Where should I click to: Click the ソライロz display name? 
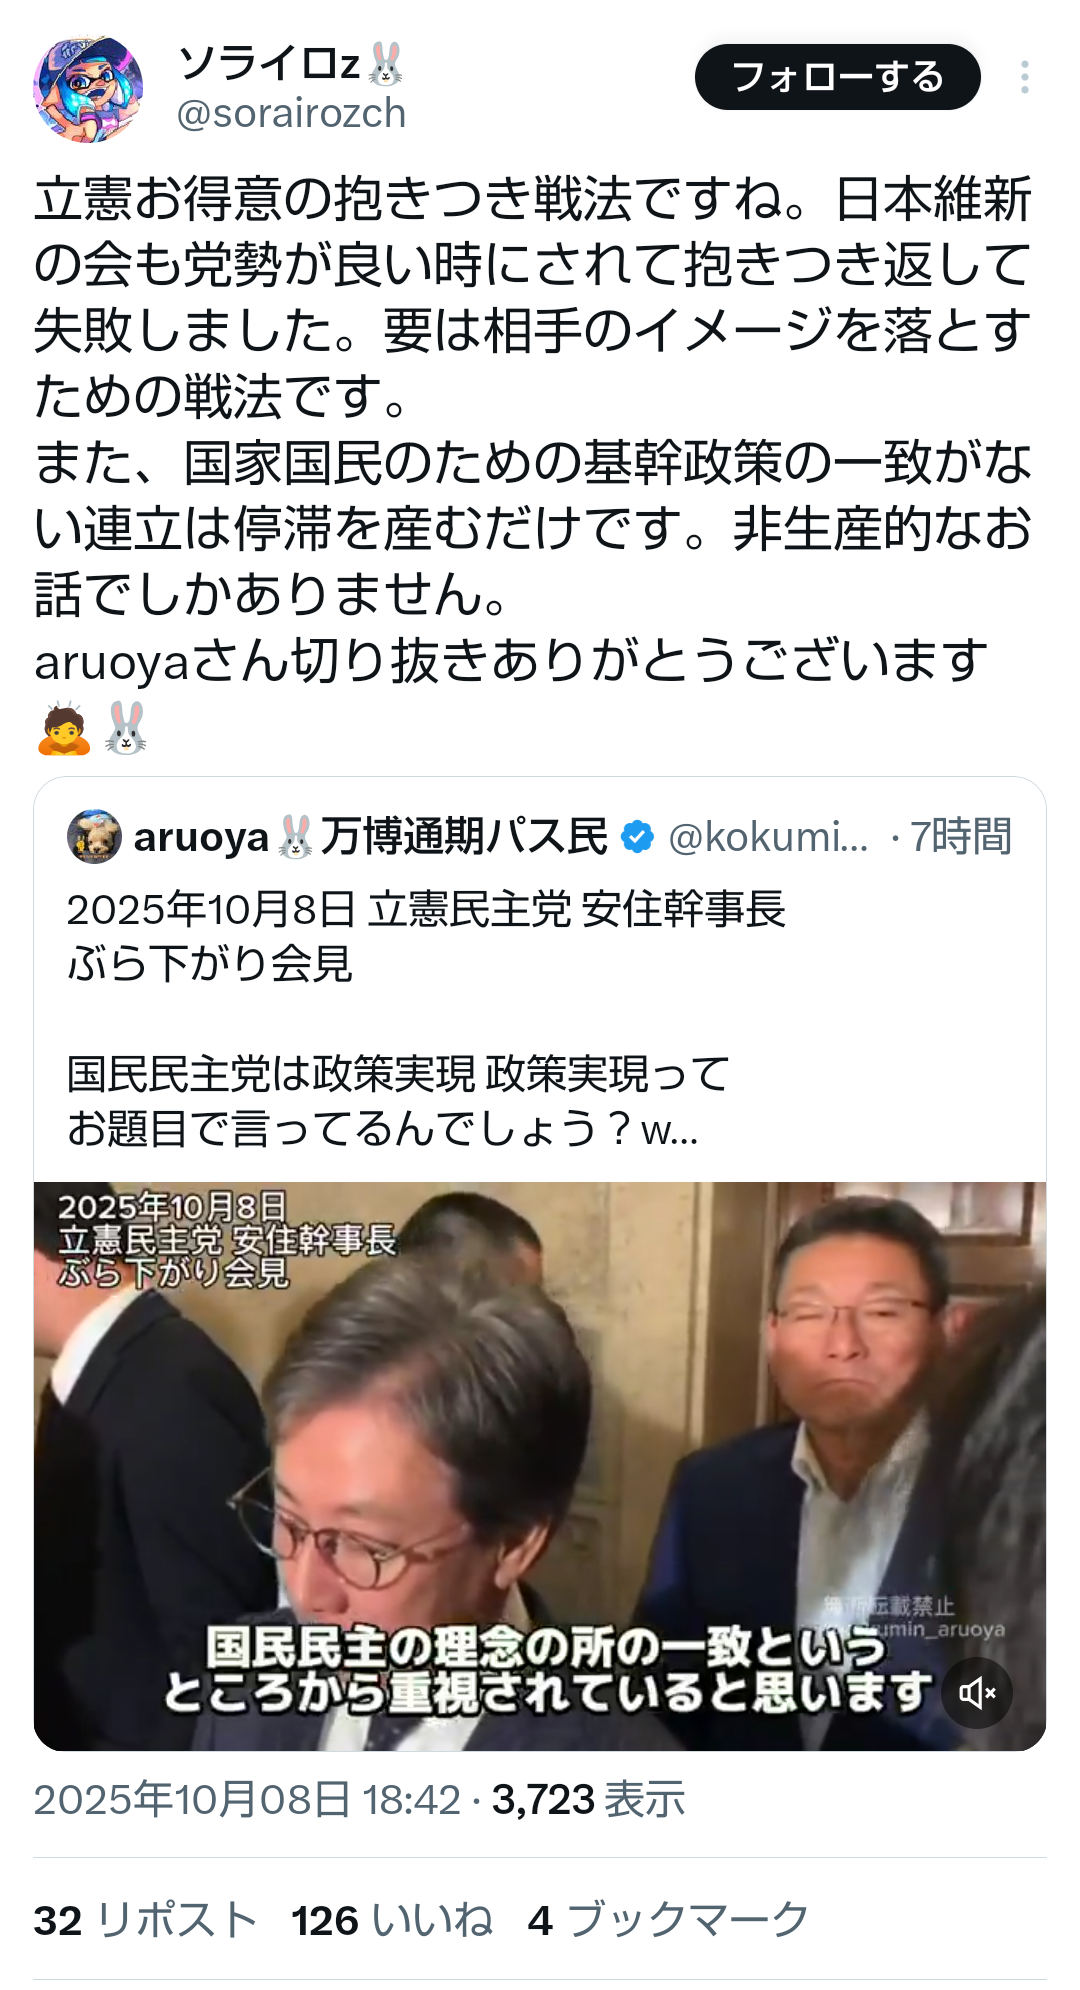269,64
